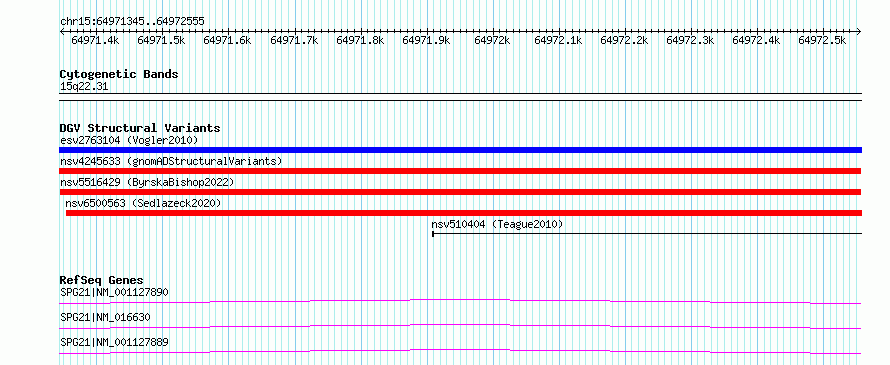The height and width of the screenshot is (365, 890).
Task: Open variant nsv6500563 (Sedlazeck2020) label
Action: click(x=143, y=203)
